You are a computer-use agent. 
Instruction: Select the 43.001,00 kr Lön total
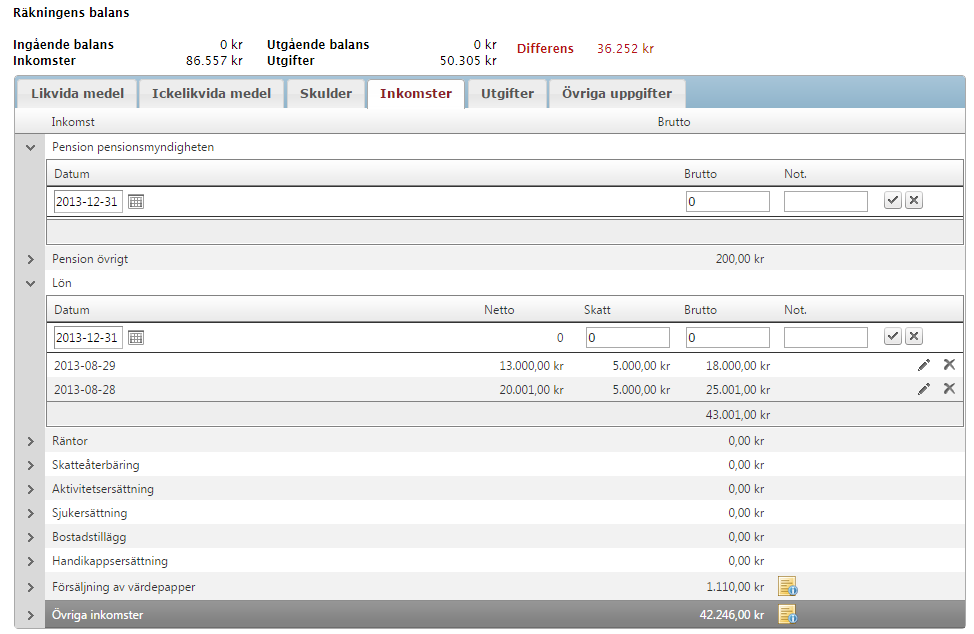[738, 415]
